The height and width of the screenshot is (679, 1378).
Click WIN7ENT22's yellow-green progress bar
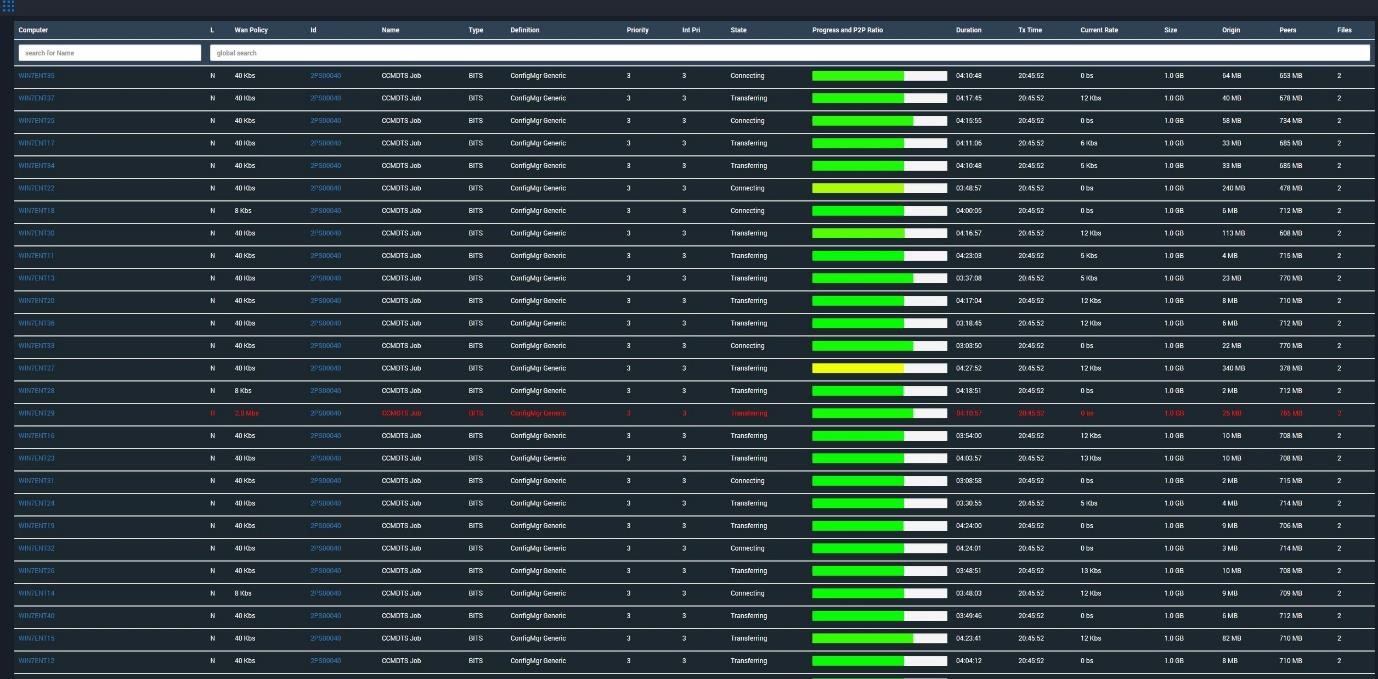pyautogui.click(x=858, y=188)
